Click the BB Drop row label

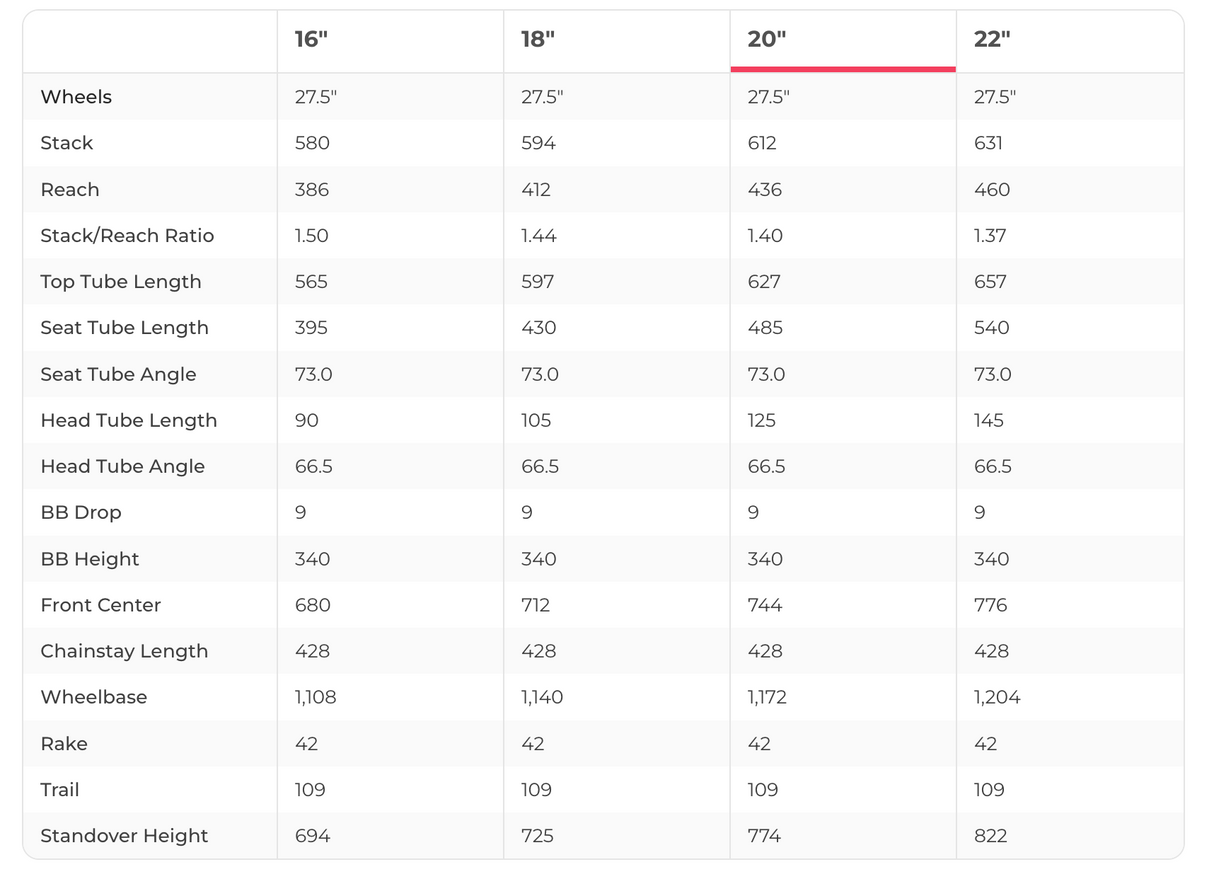tap(81, 513)
